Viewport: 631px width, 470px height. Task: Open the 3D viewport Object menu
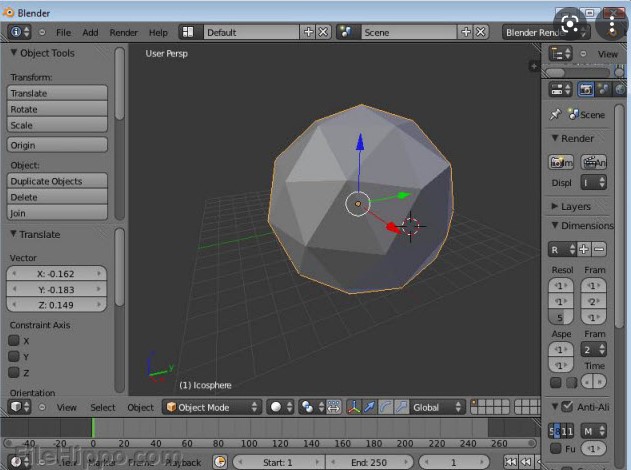(140, 407)
